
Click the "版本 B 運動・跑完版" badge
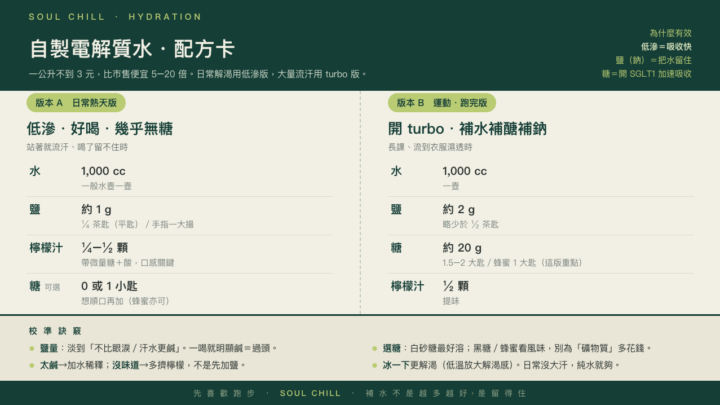(442, 103)
